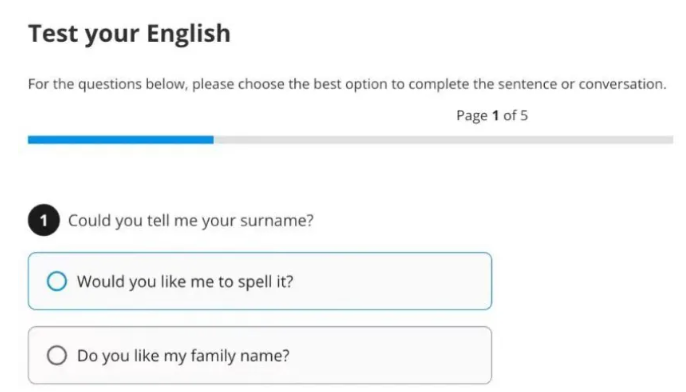Click the question "Could you tell me your surname?"
Viewport: 686px width, 392px height.
(x=191, y=220)
